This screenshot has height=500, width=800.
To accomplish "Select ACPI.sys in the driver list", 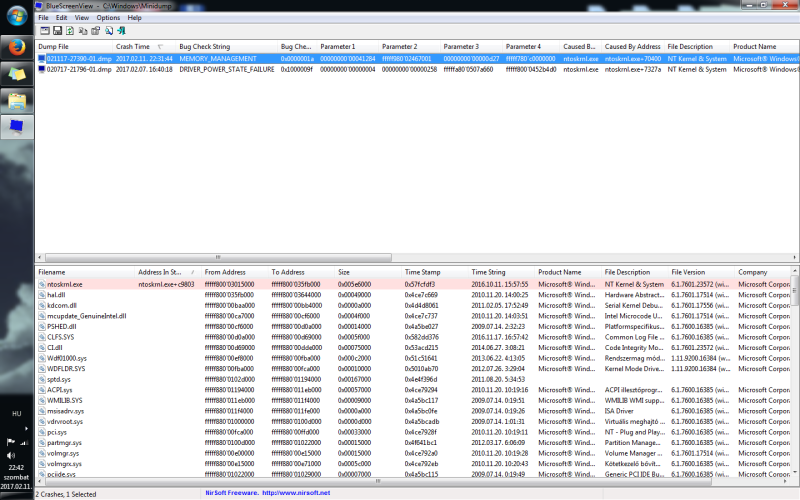I will 60,390.
